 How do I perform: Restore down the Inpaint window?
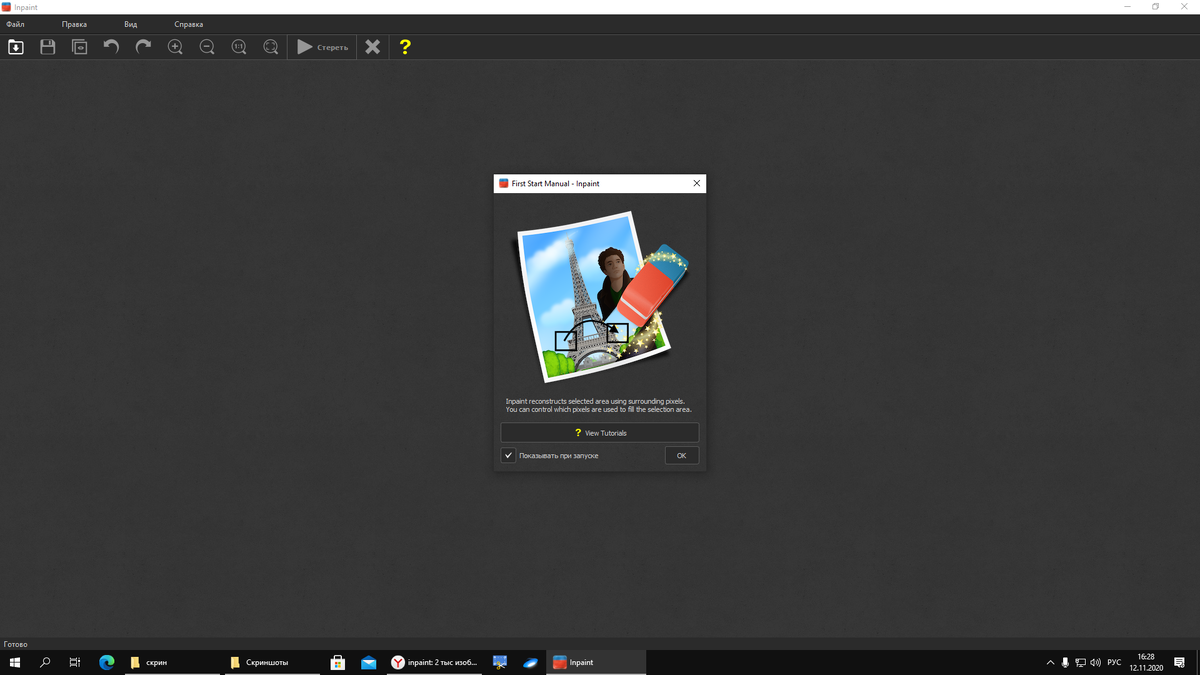(x=1155, y=7)
